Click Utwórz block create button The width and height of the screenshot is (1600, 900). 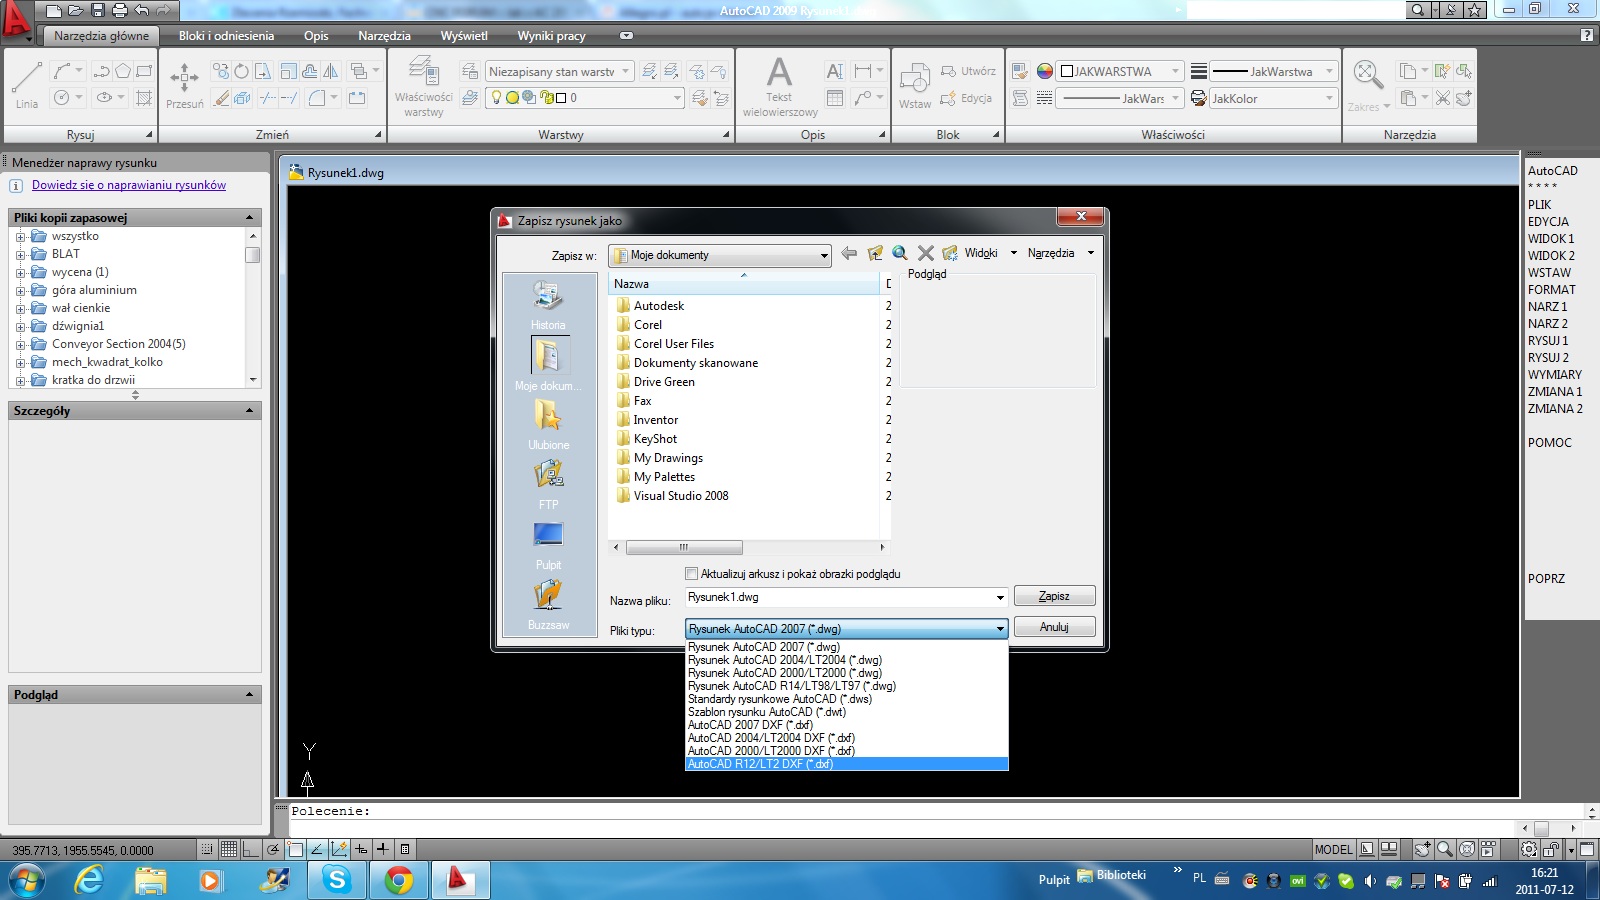coord(968,71)
